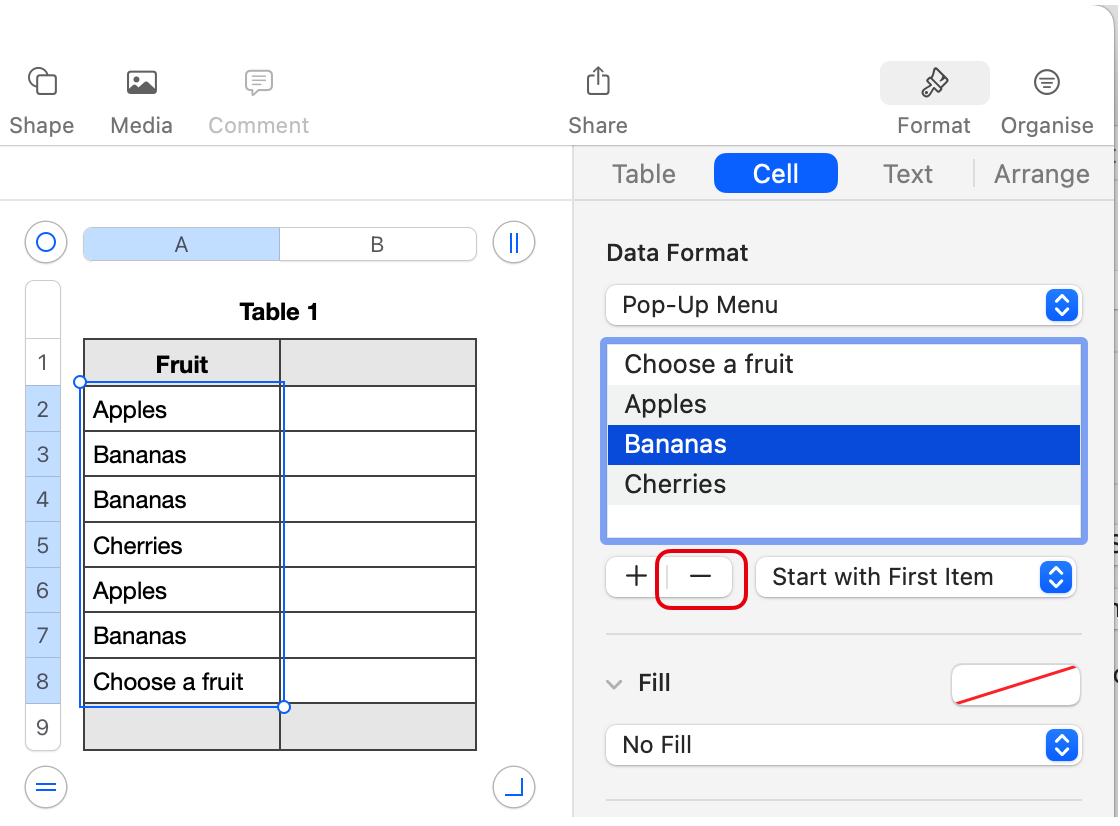Open Start with First Item dropdown
This screenshot has height=826, width=1120.
[915, 577]
